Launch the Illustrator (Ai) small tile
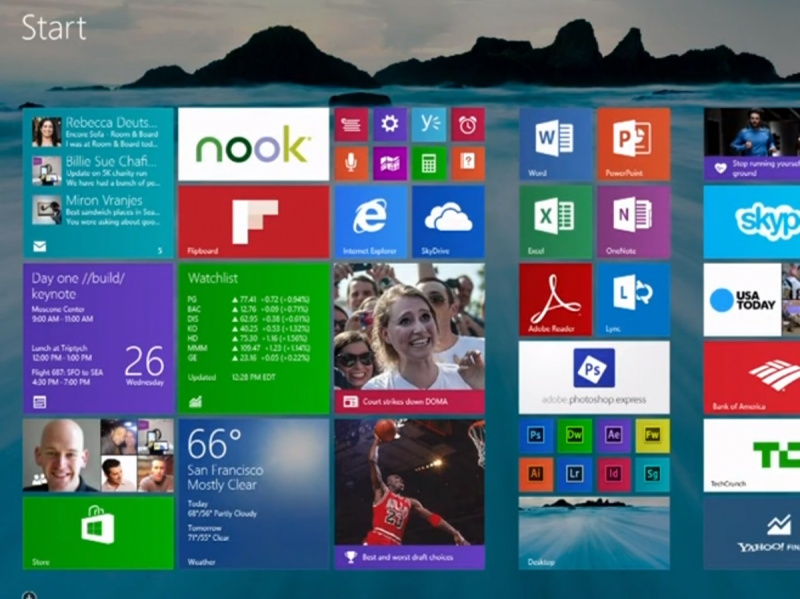This screenshot has width=800, height=599. click(536, 474)
